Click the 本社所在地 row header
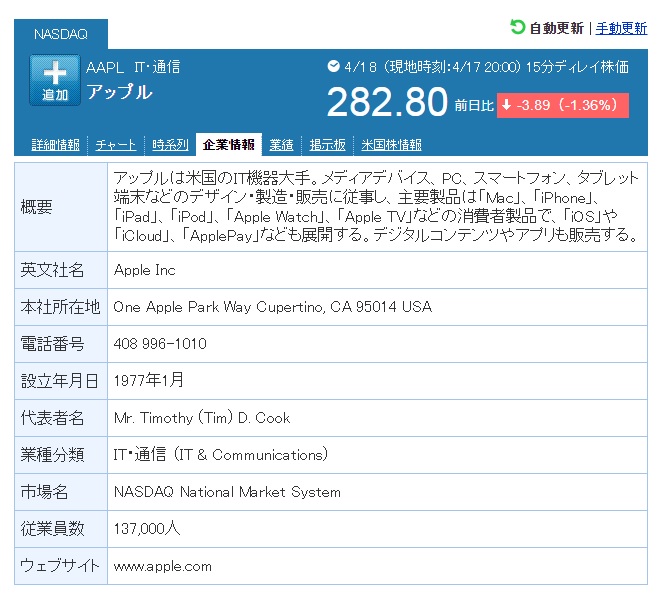The image size is (657, 595). [61, 307]
